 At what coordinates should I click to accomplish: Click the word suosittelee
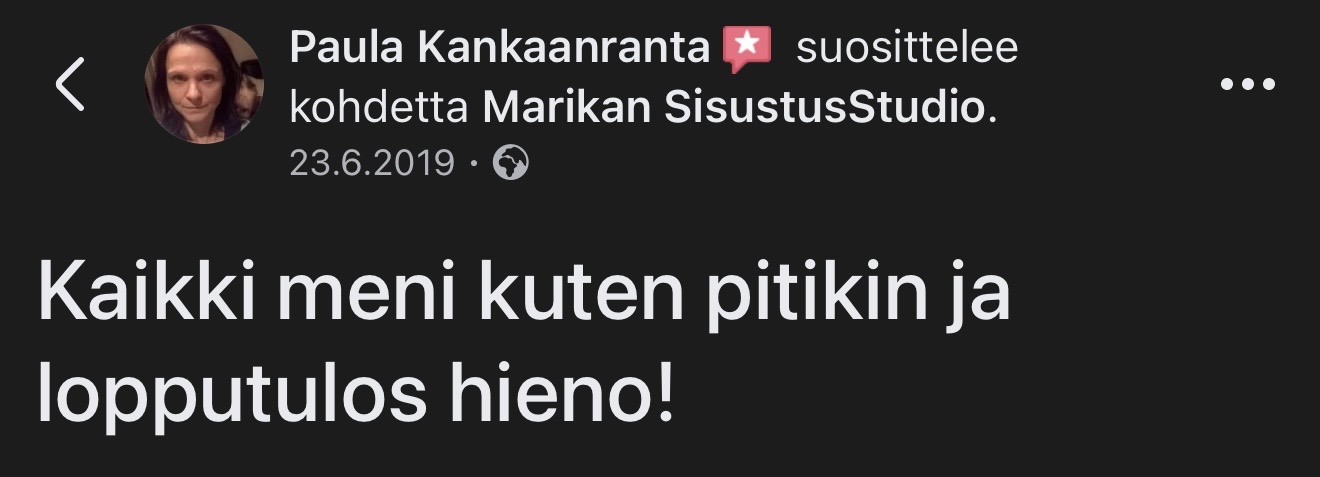click(906, 48)
